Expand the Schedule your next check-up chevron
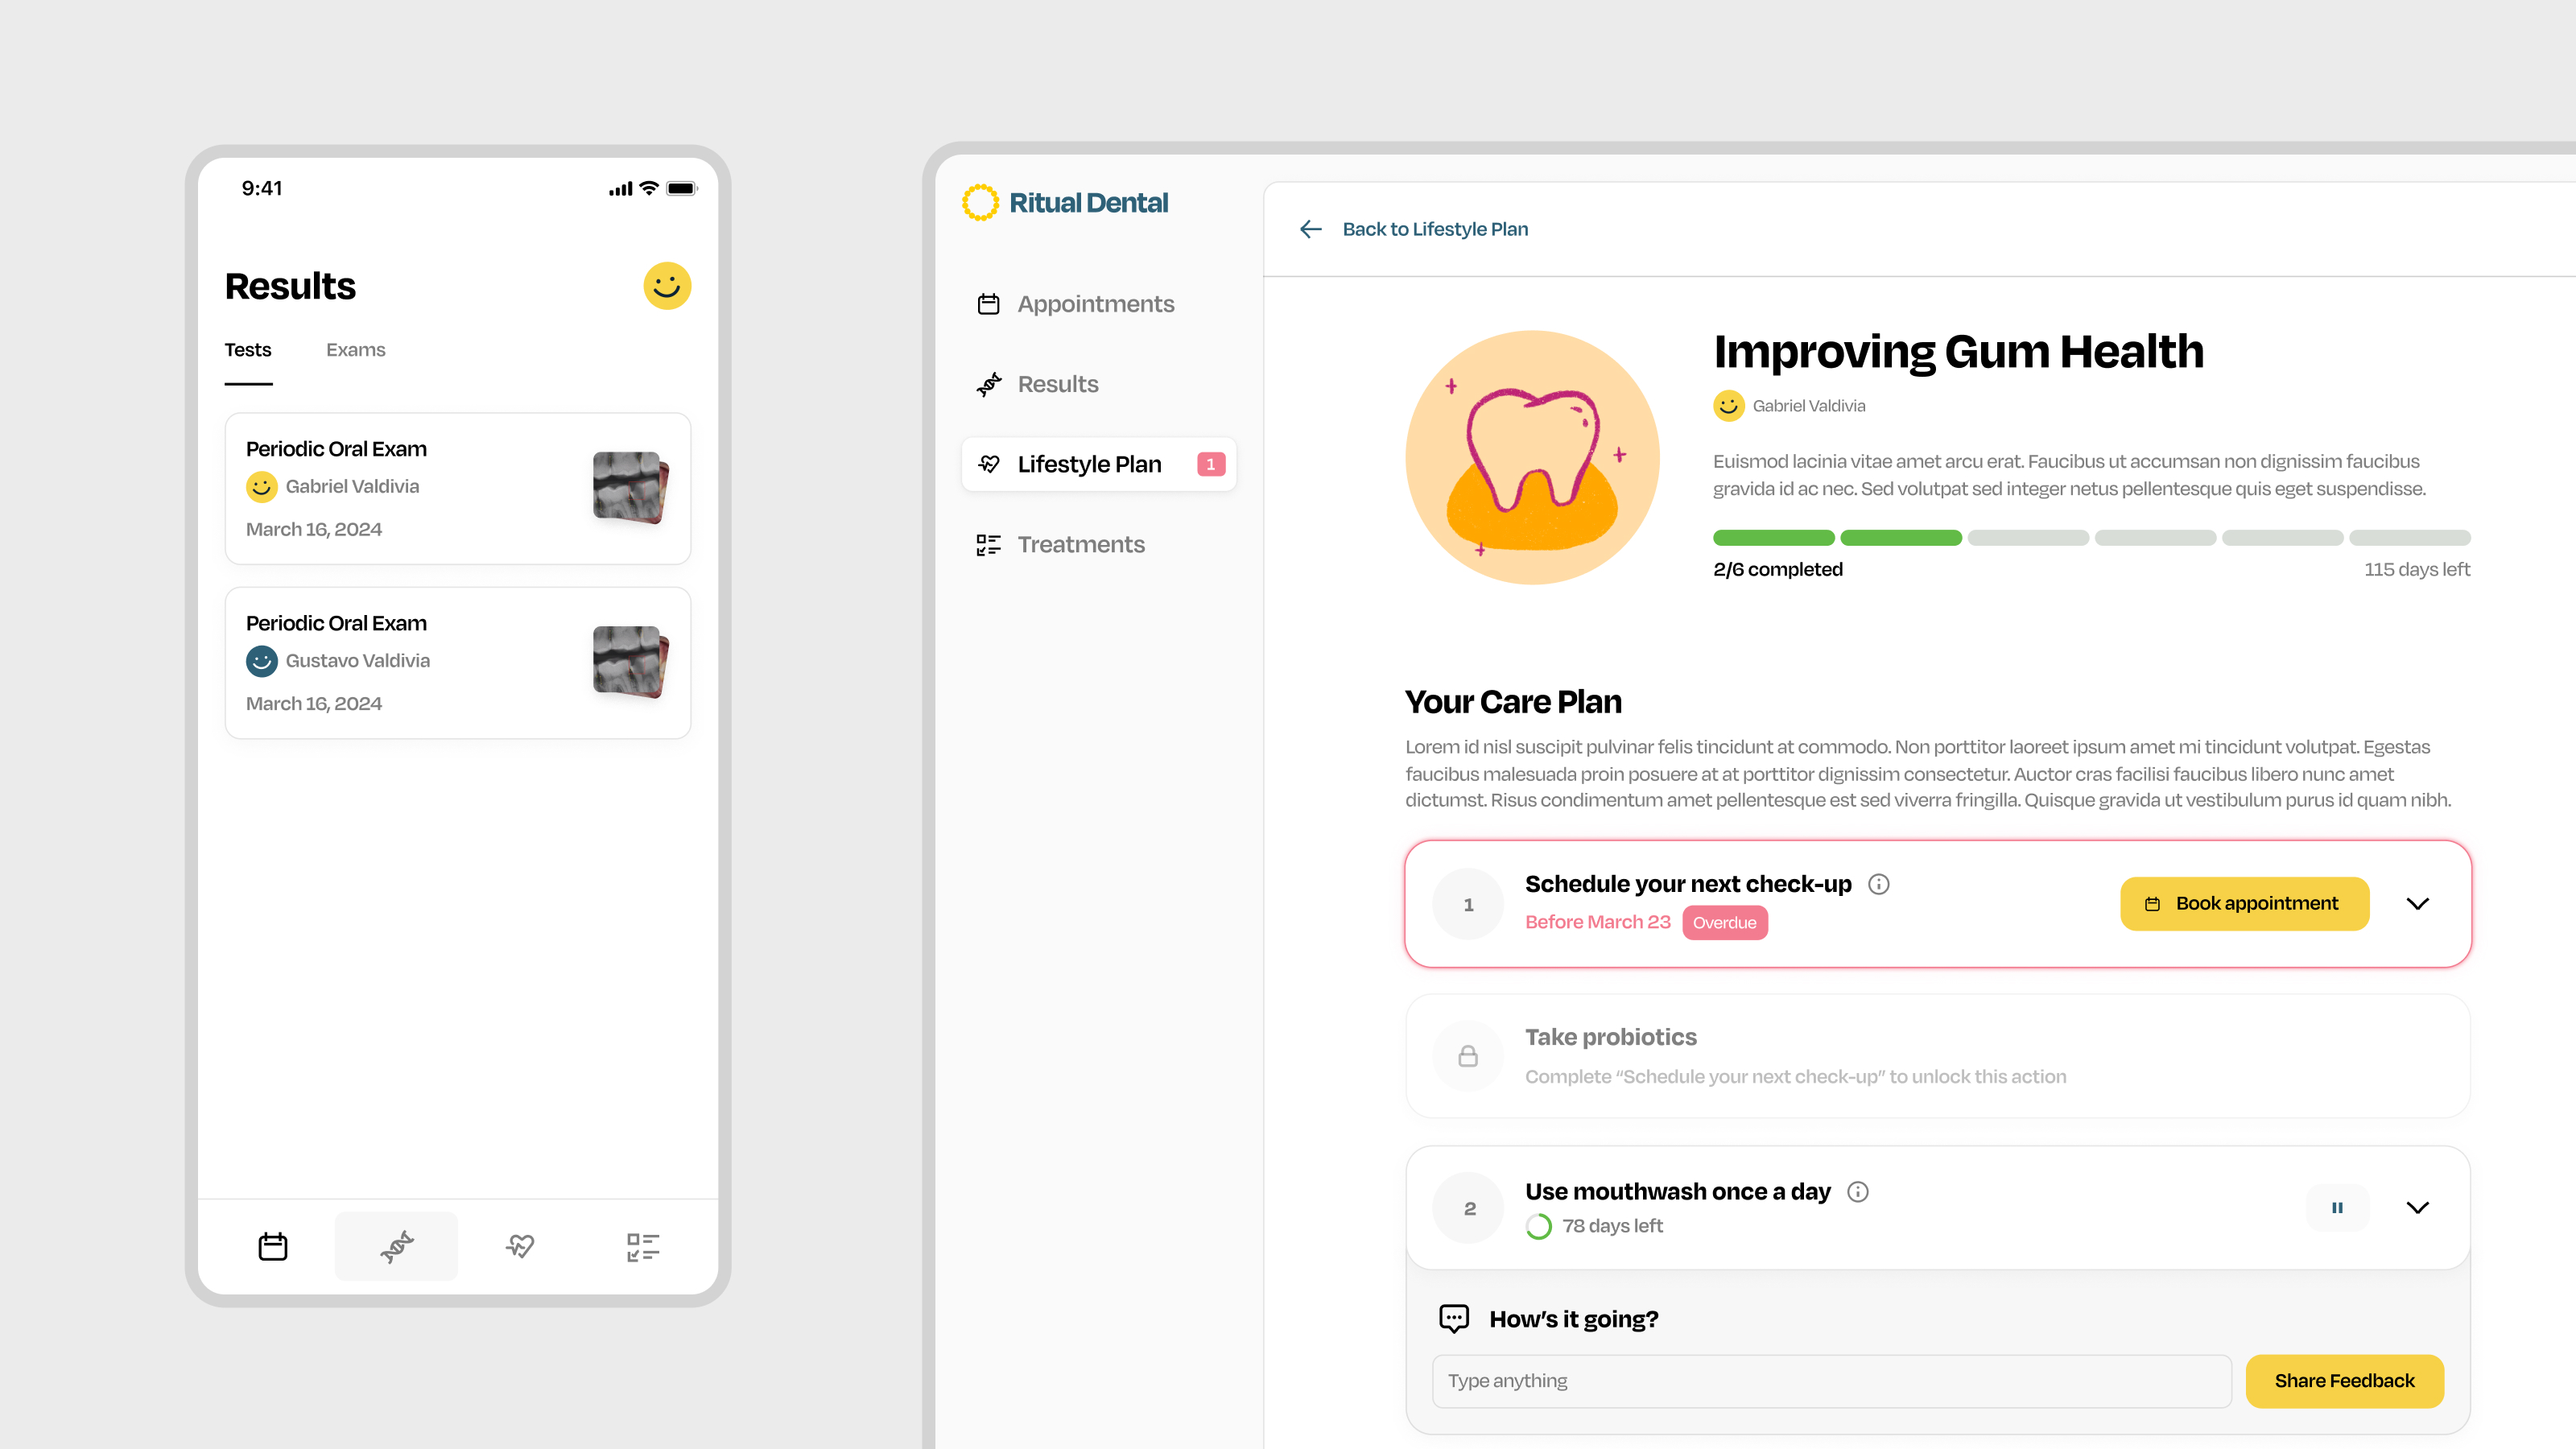This screenshot has width=2576, height=1449. coord(2418,904)
